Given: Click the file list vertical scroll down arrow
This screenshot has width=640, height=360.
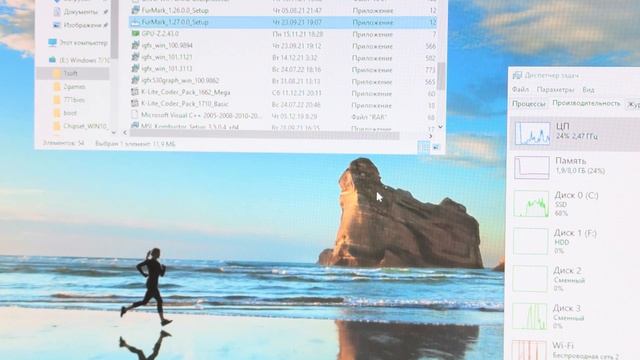Looking at the screenshot, I should click(x=441, y=127).
